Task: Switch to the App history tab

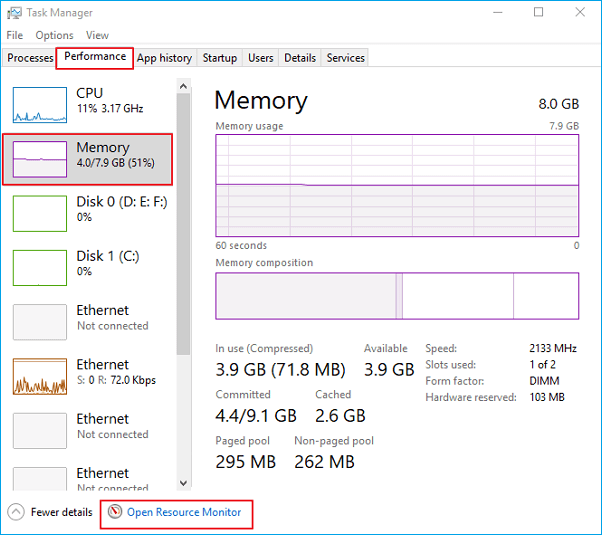Action: pos(164,58)
